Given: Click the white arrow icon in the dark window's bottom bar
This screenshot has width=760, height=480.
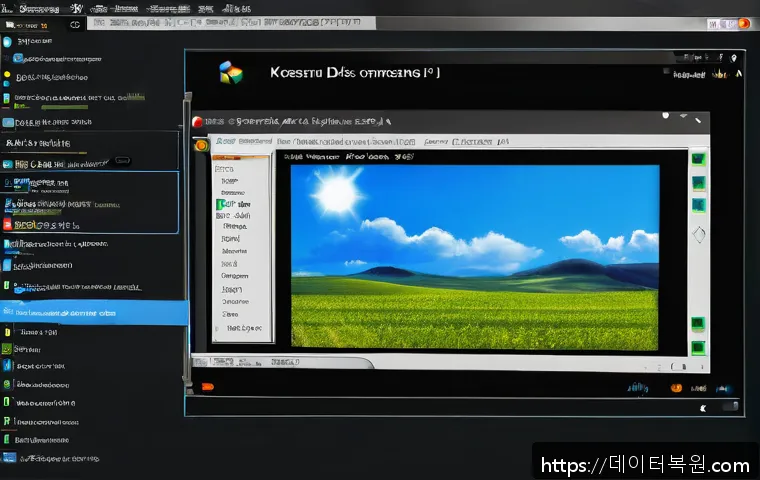Looking at the screenshot, I should 703,408.
